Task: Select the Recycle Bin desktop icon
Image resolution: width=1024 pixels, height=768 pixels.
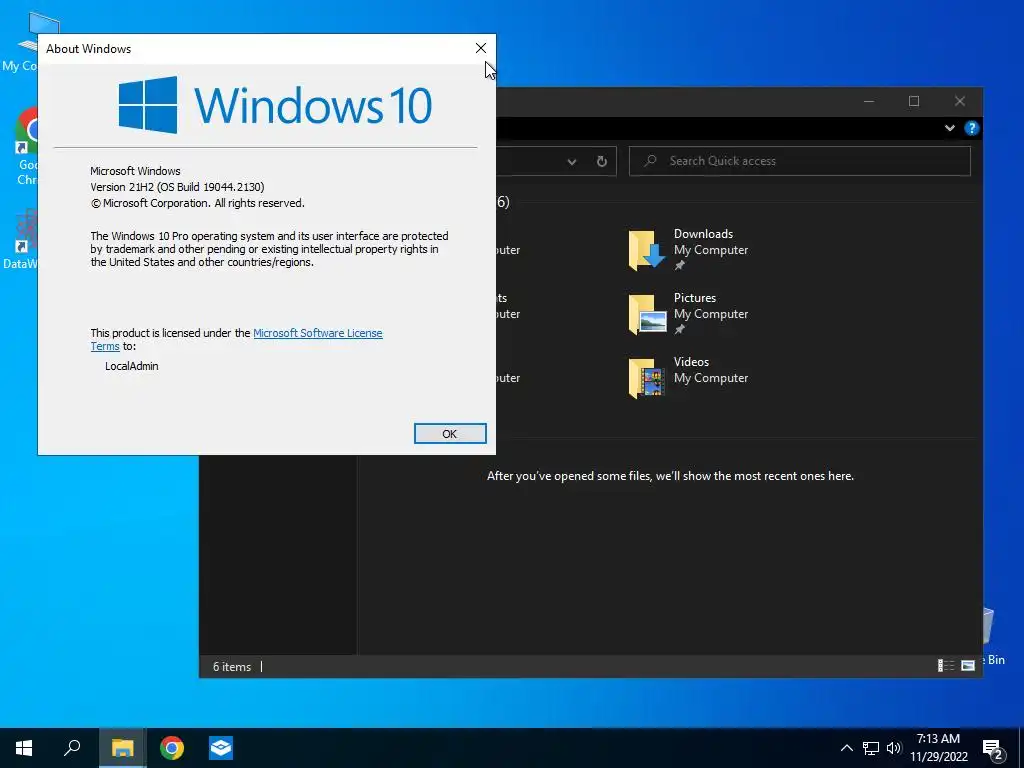Action: [994, 635]
